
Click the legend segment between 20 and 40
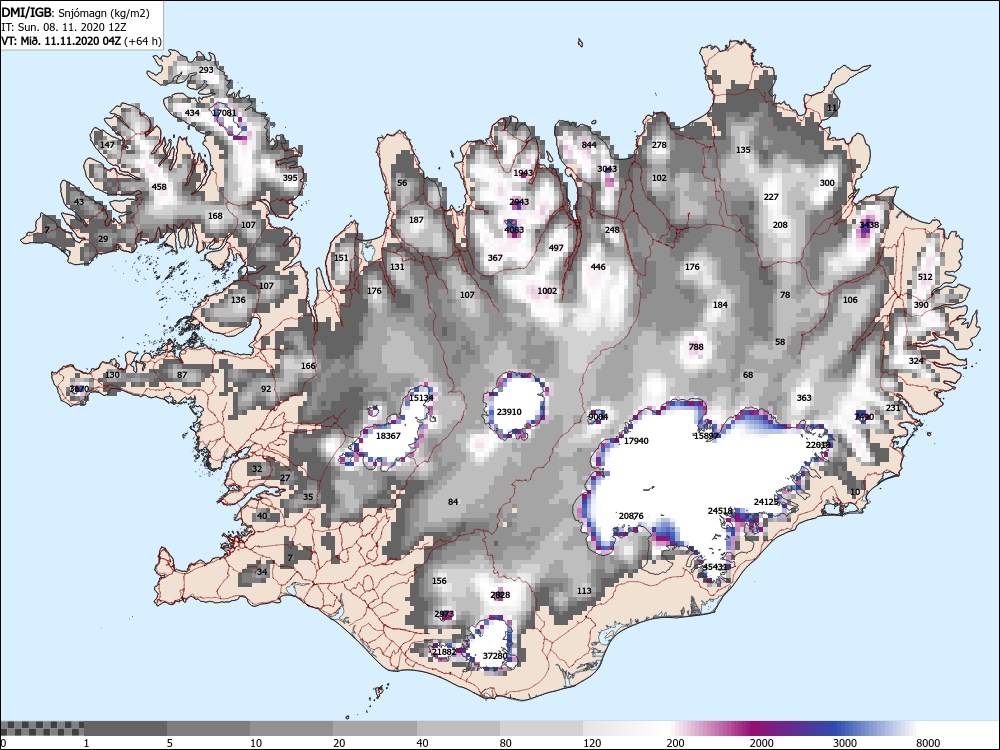pyautogui.click(x=375, y=728)
